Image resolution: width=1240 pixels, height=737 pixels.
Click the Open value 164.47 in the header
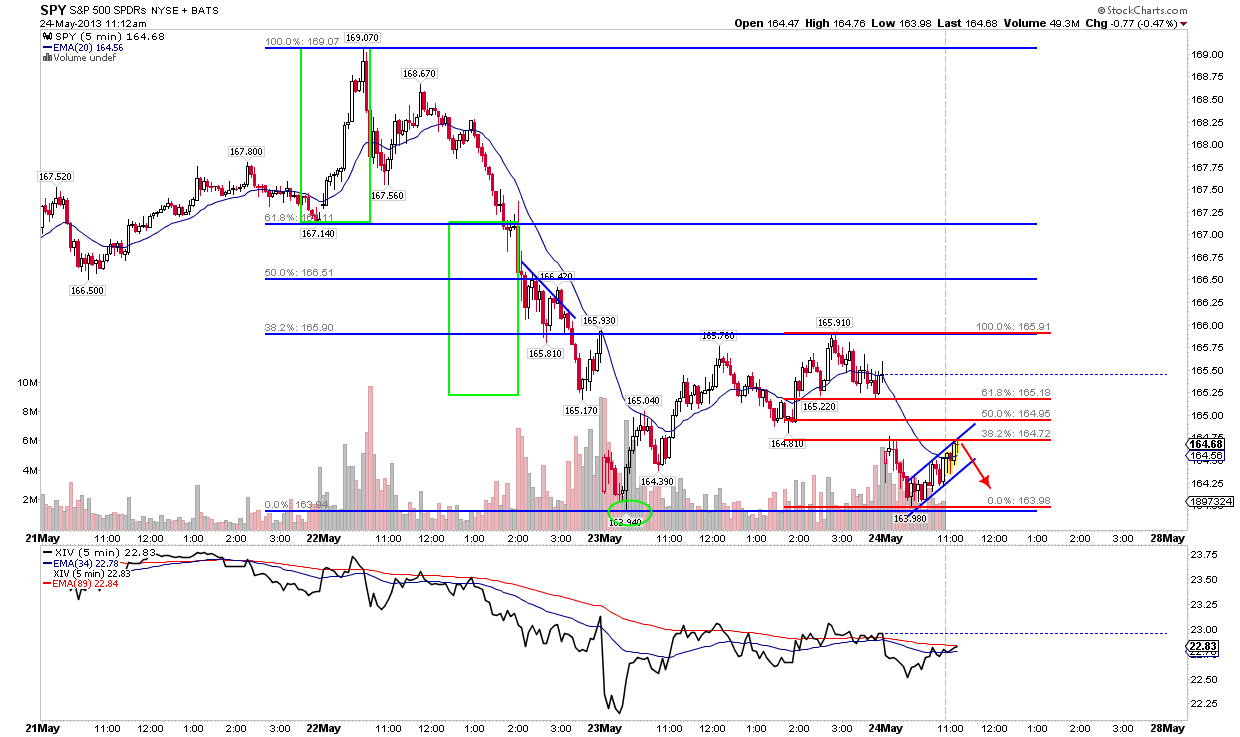point(785,23)
